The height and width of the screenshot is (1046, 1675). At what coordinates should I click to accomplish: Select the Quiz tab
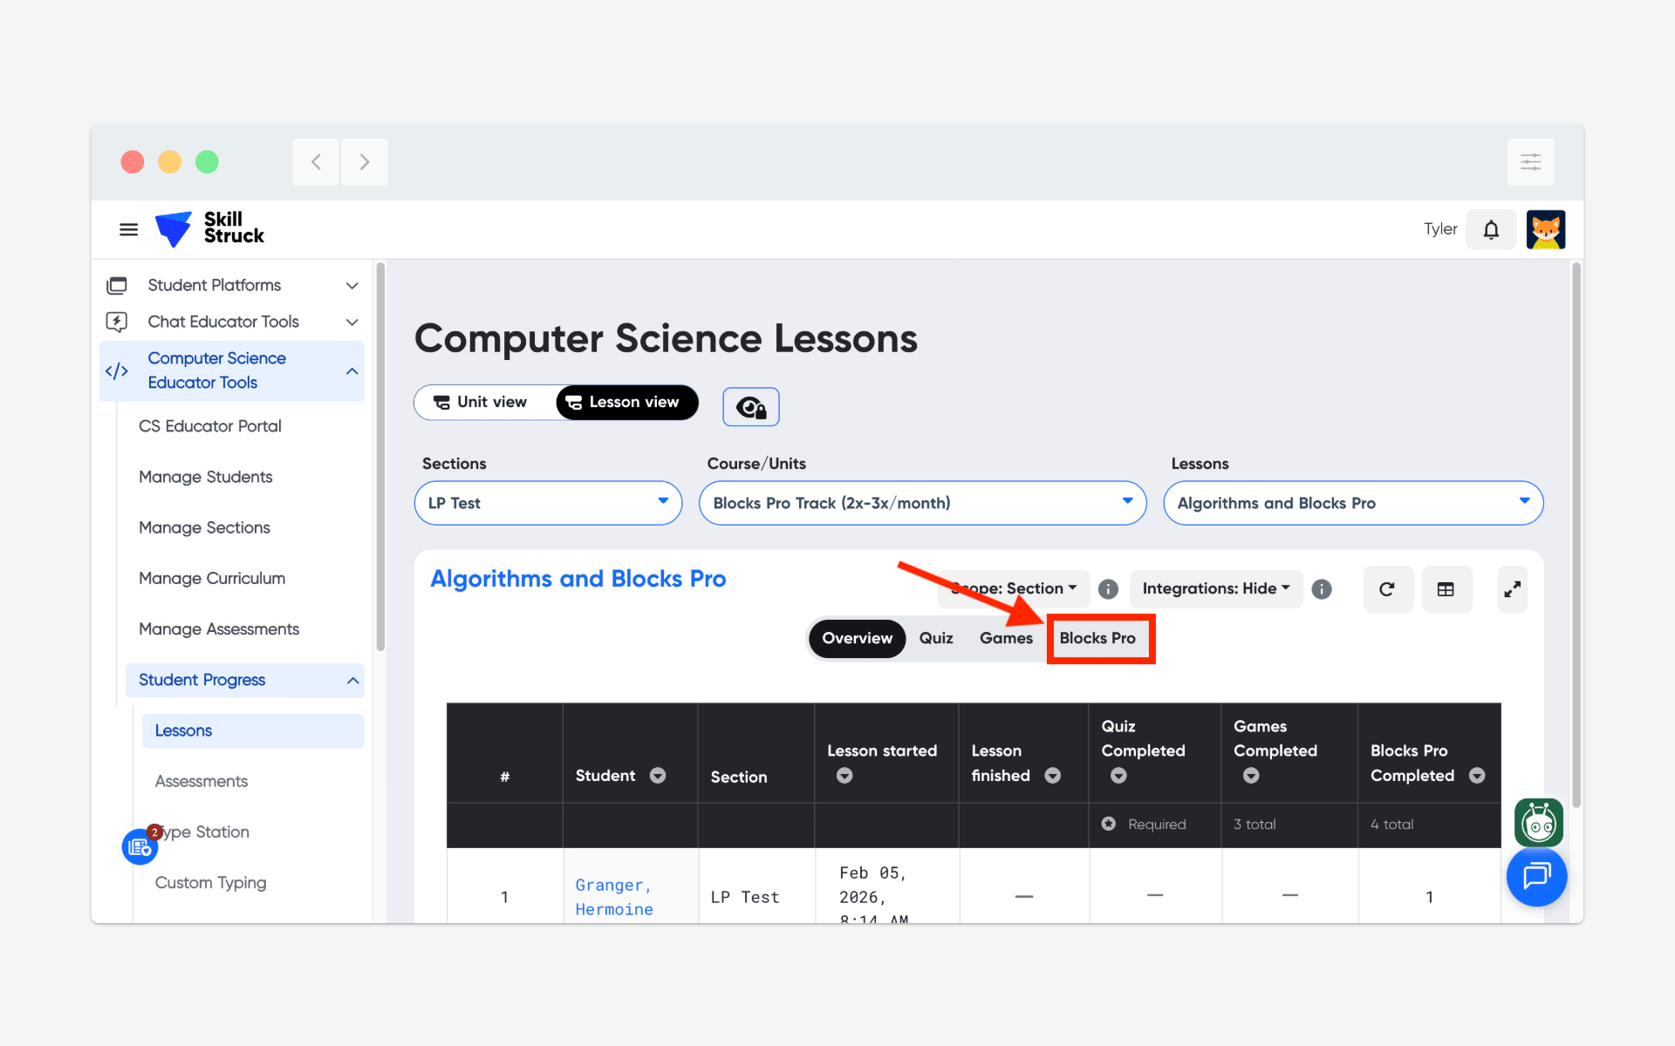pos(936,638)
